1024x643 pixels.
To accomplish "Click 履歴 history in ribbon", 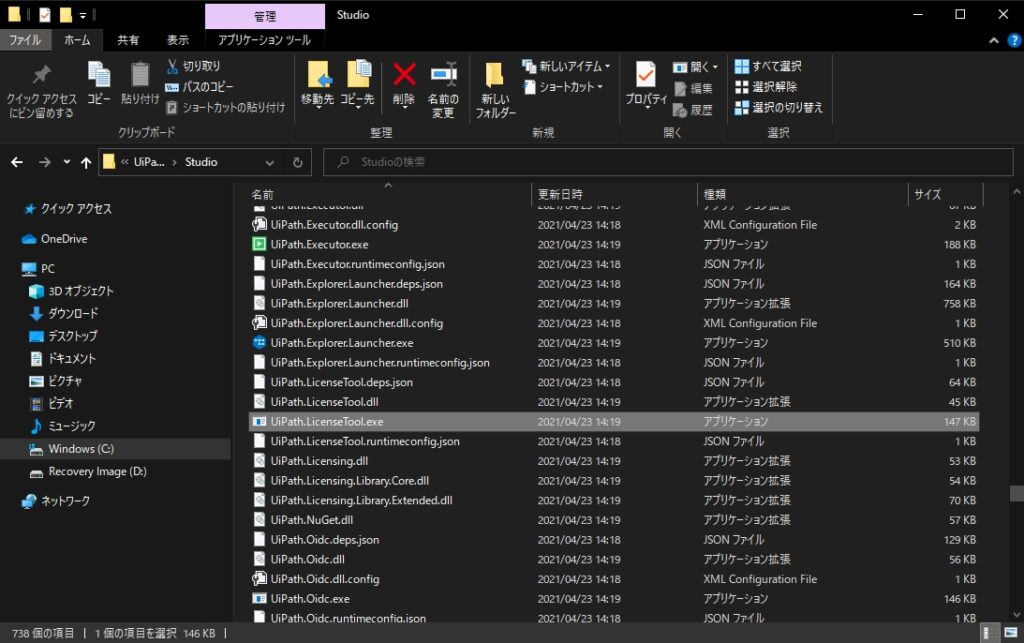I will point(693,110).
